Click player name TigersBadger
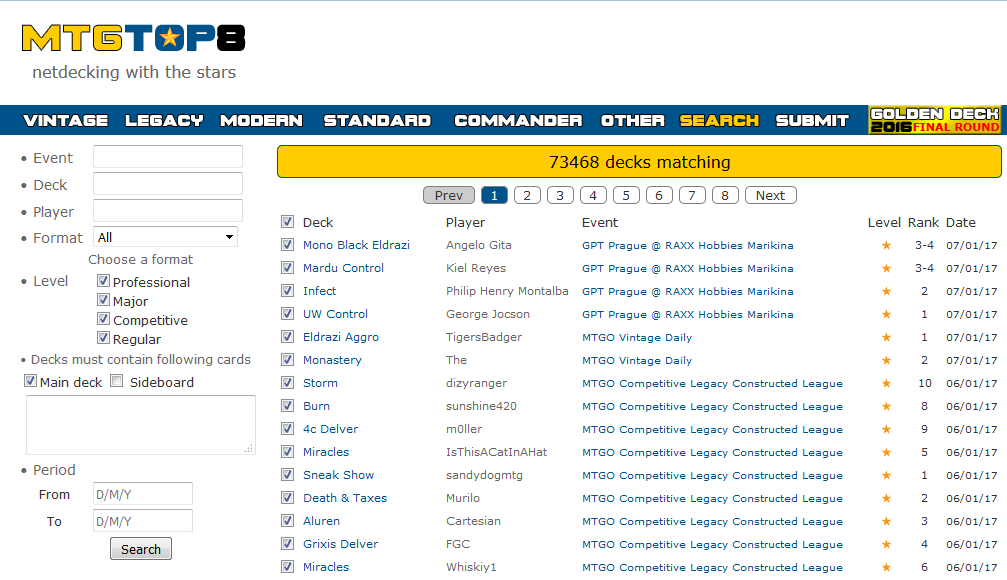This screenshot has width=1007, height=580. coord(484,337)
